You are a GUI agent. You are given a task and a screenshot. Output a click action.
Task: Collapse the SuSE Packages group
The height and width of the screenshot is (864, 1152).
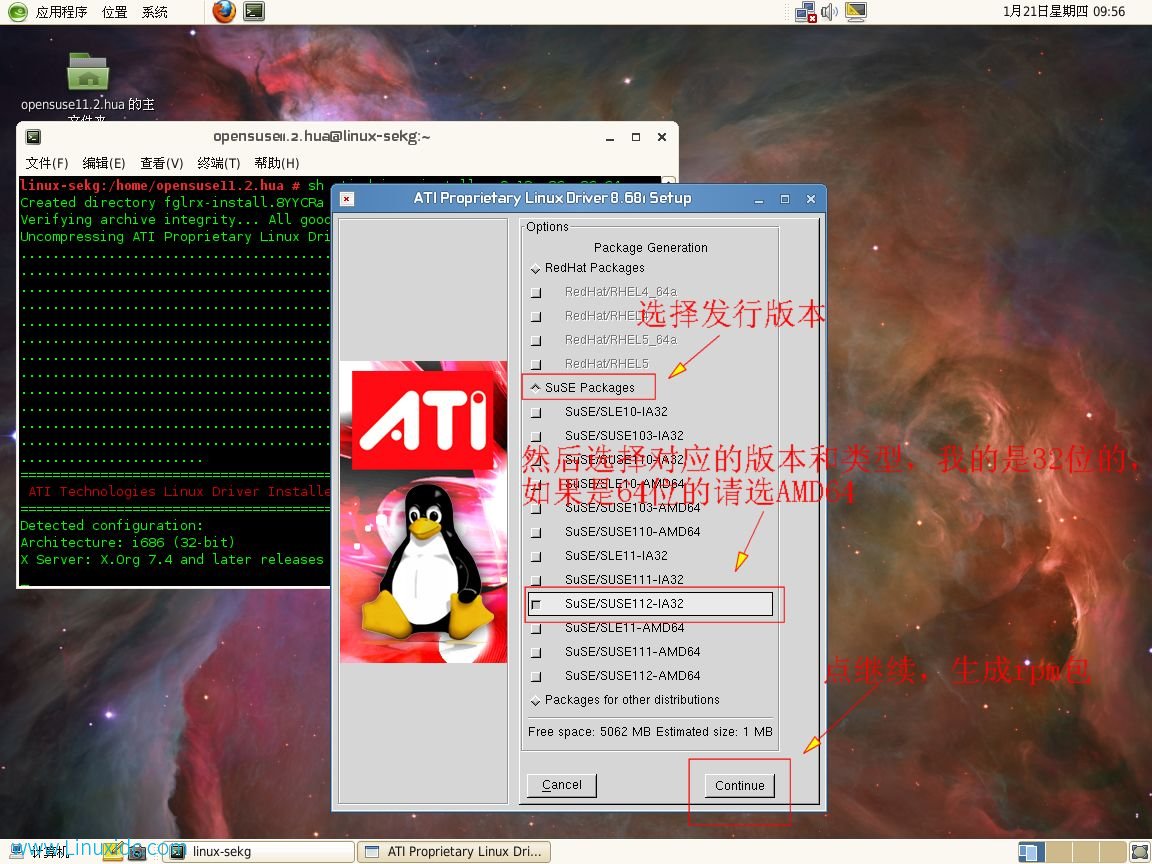coord(535,388)
